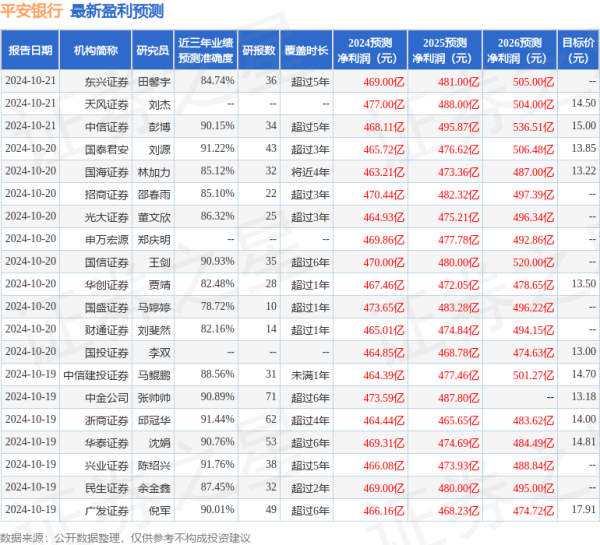The image size is (600, 545).
Task: Click the 平安银行 title text
Action: (x=31, y=11)
